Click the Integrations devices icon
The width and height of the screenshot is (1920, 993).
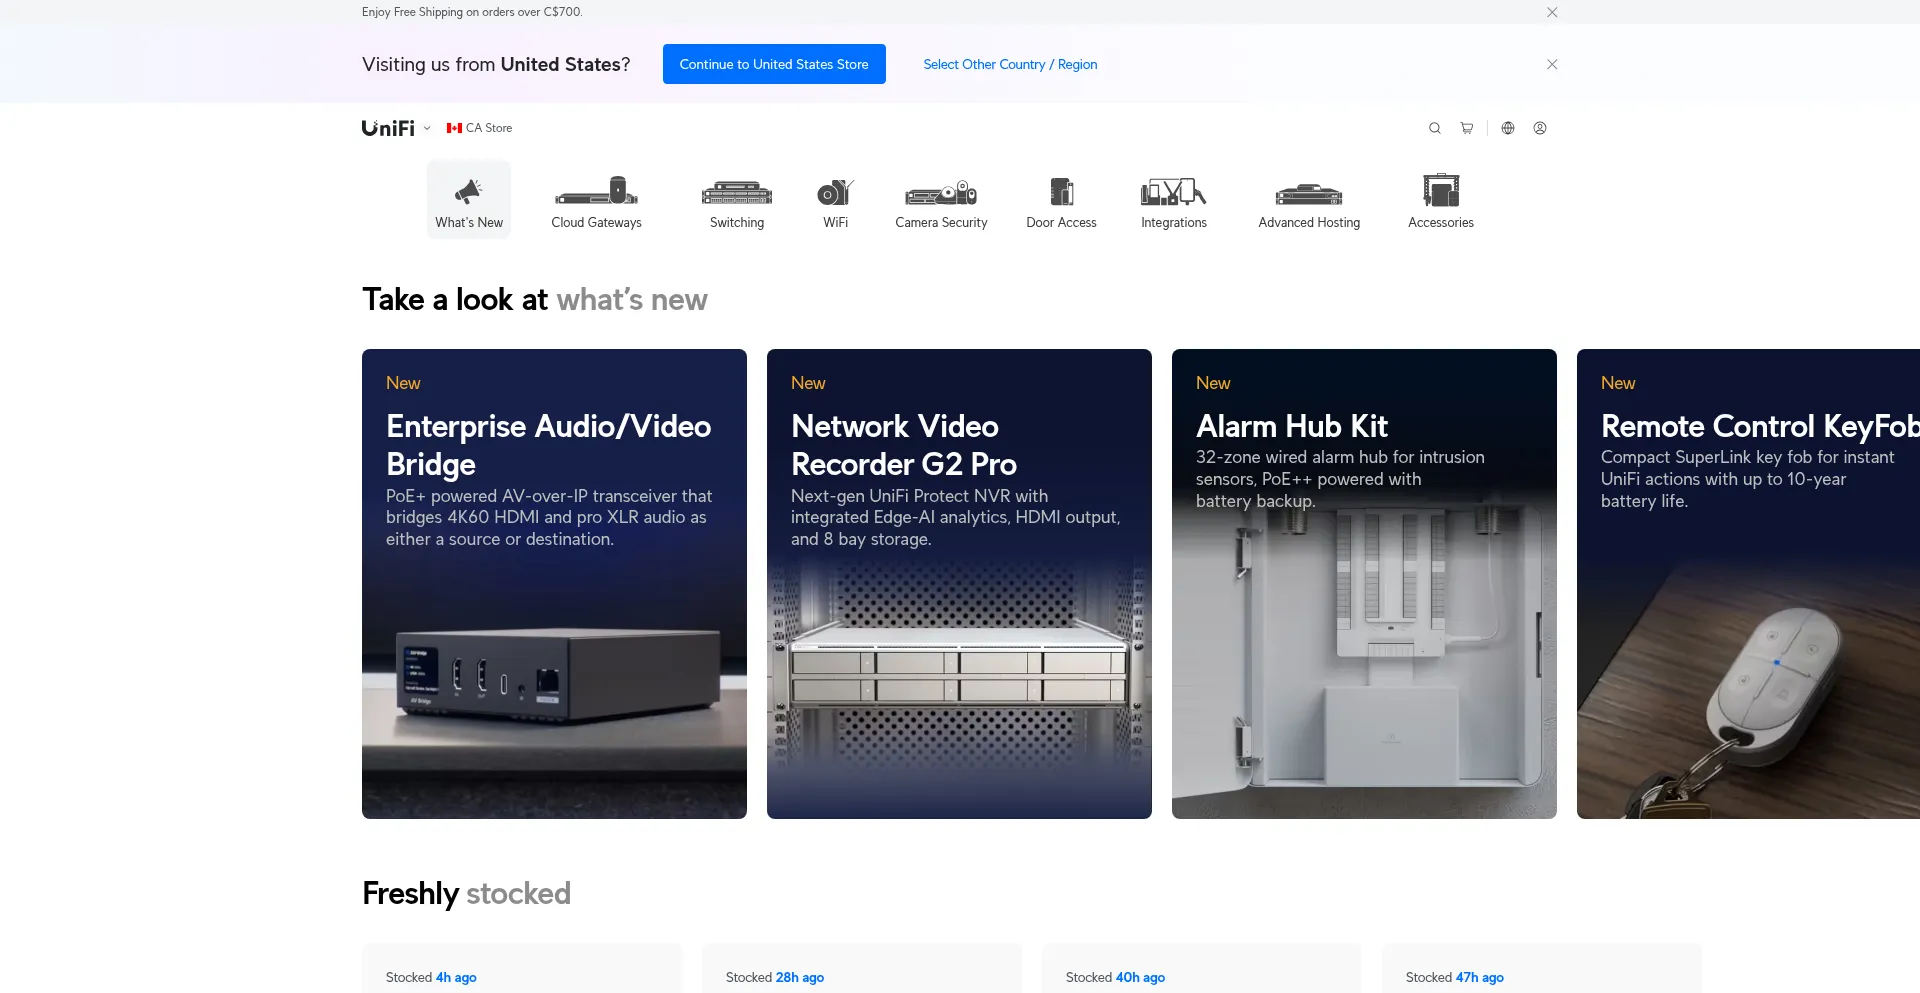click(x=1174, y=191)
